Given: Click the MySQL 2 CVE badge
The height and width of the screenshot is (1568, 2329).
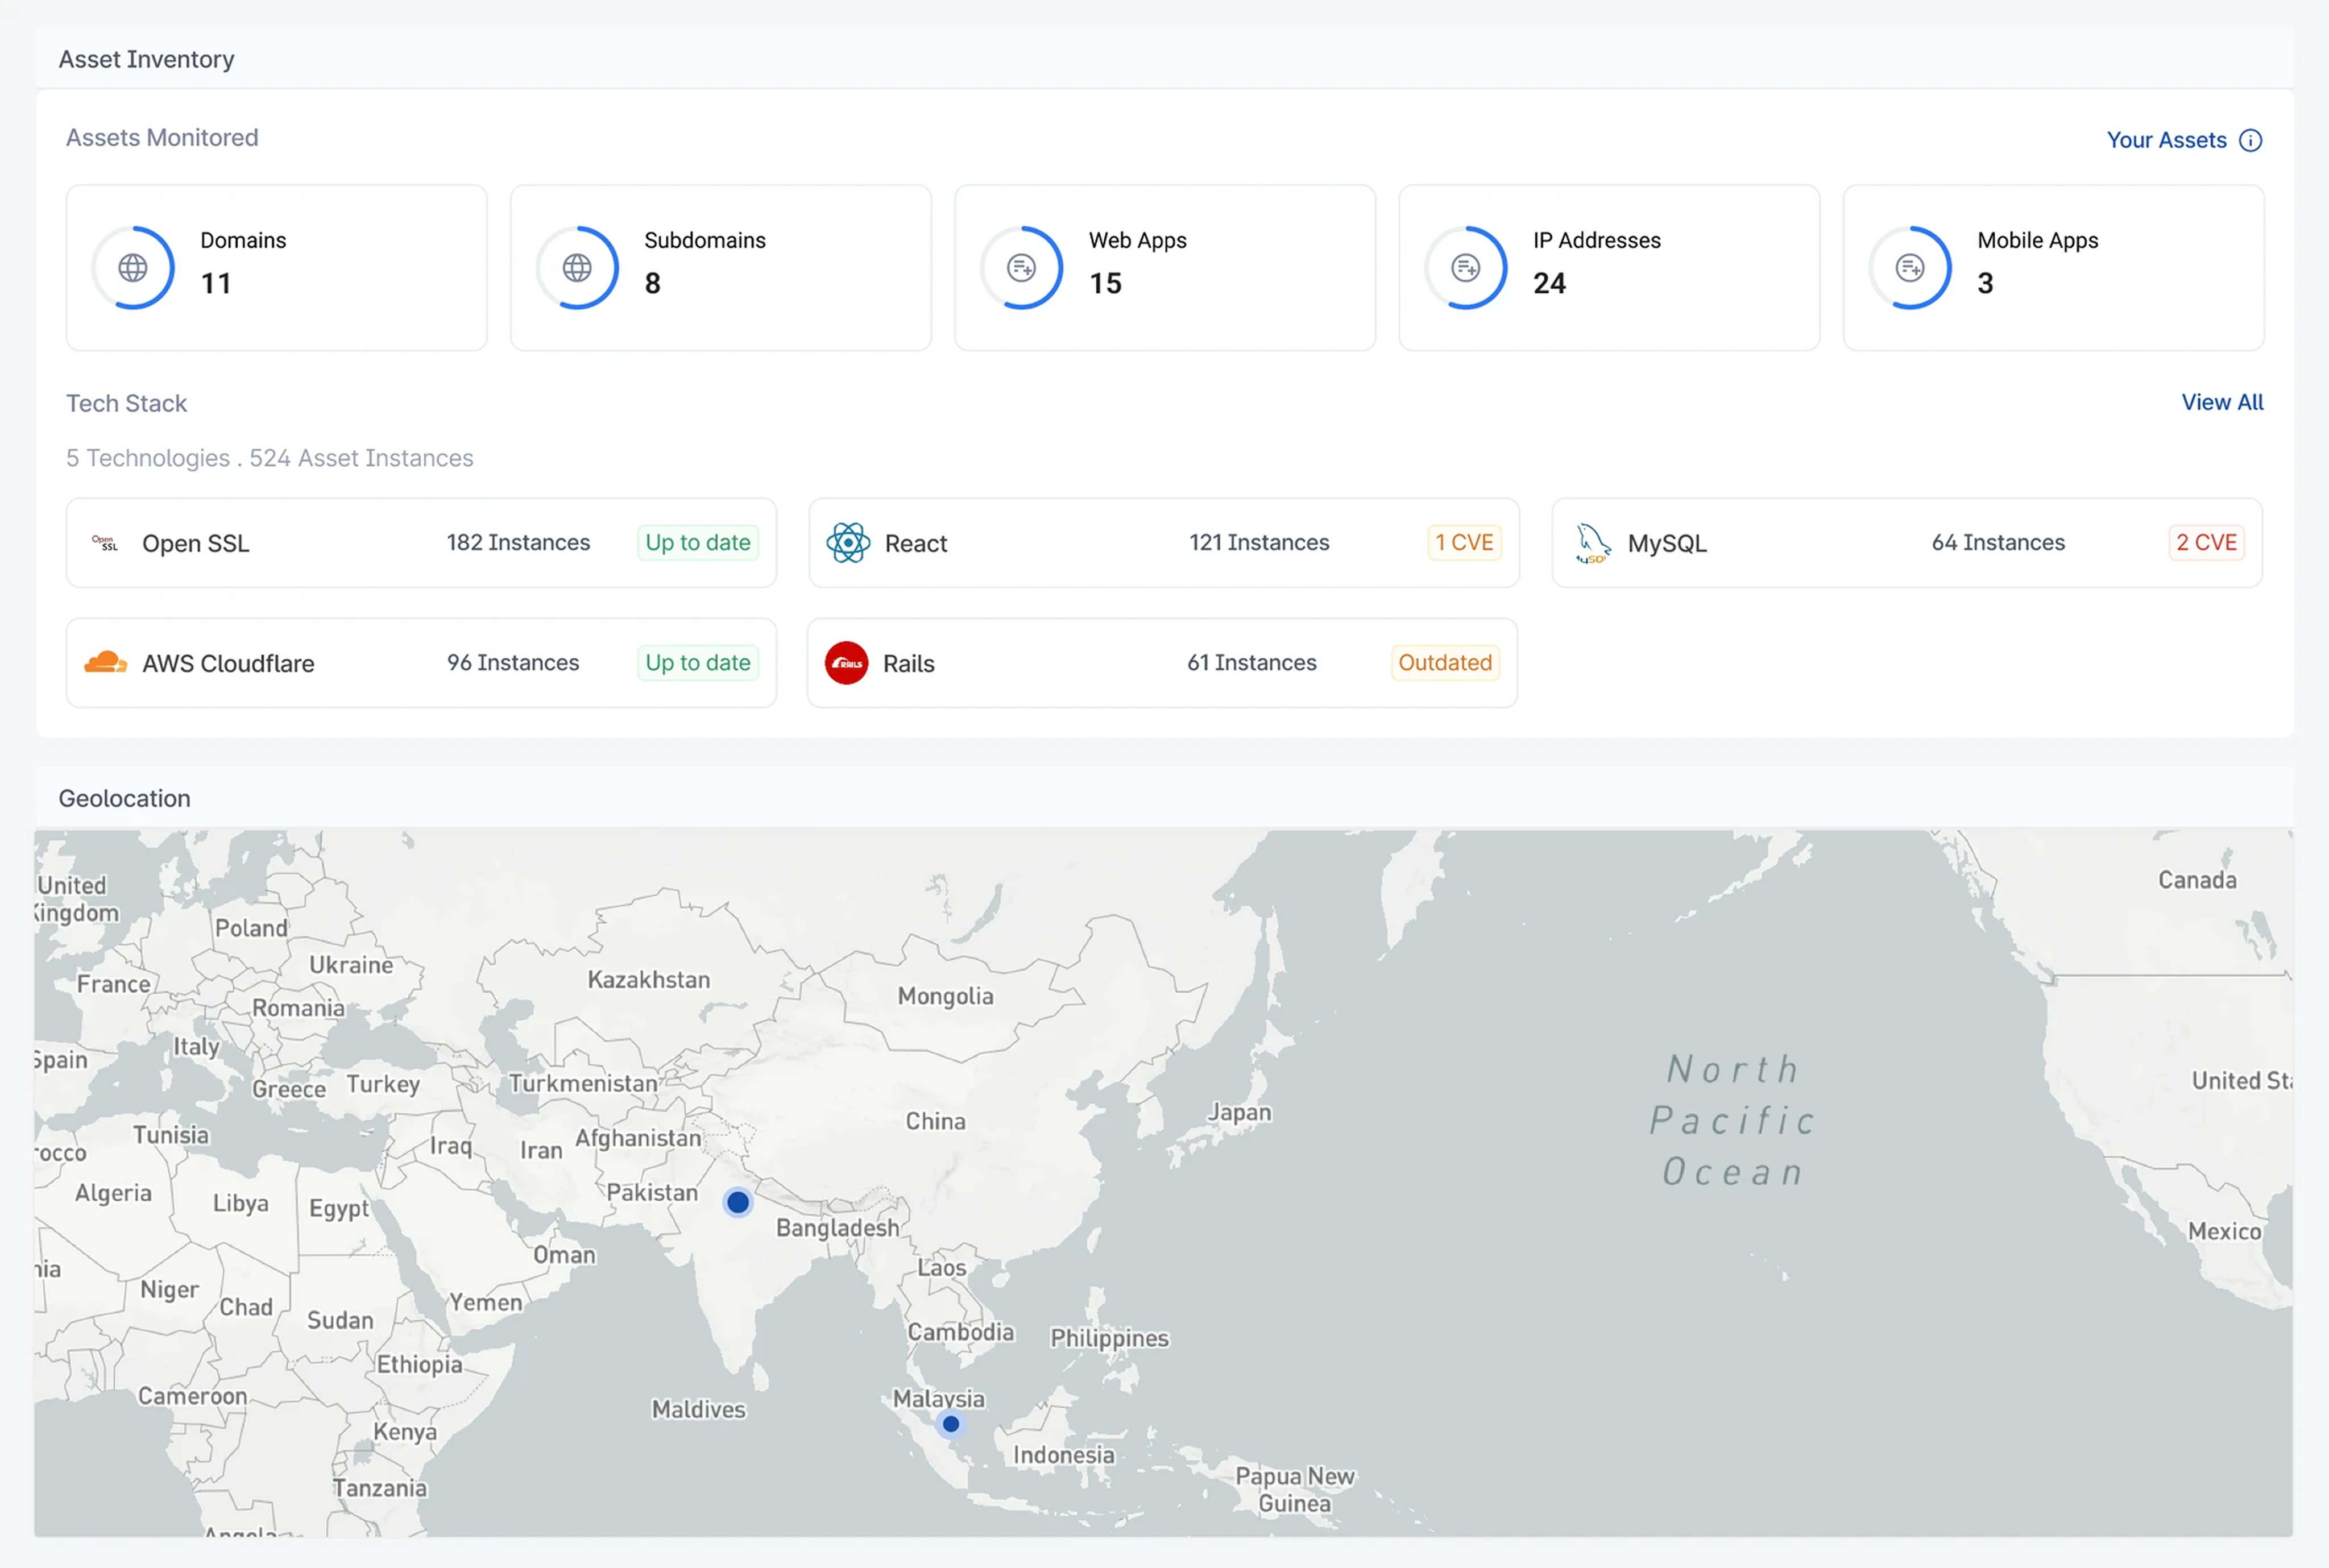Looking at the screenshot, I should pos(2206,543).
